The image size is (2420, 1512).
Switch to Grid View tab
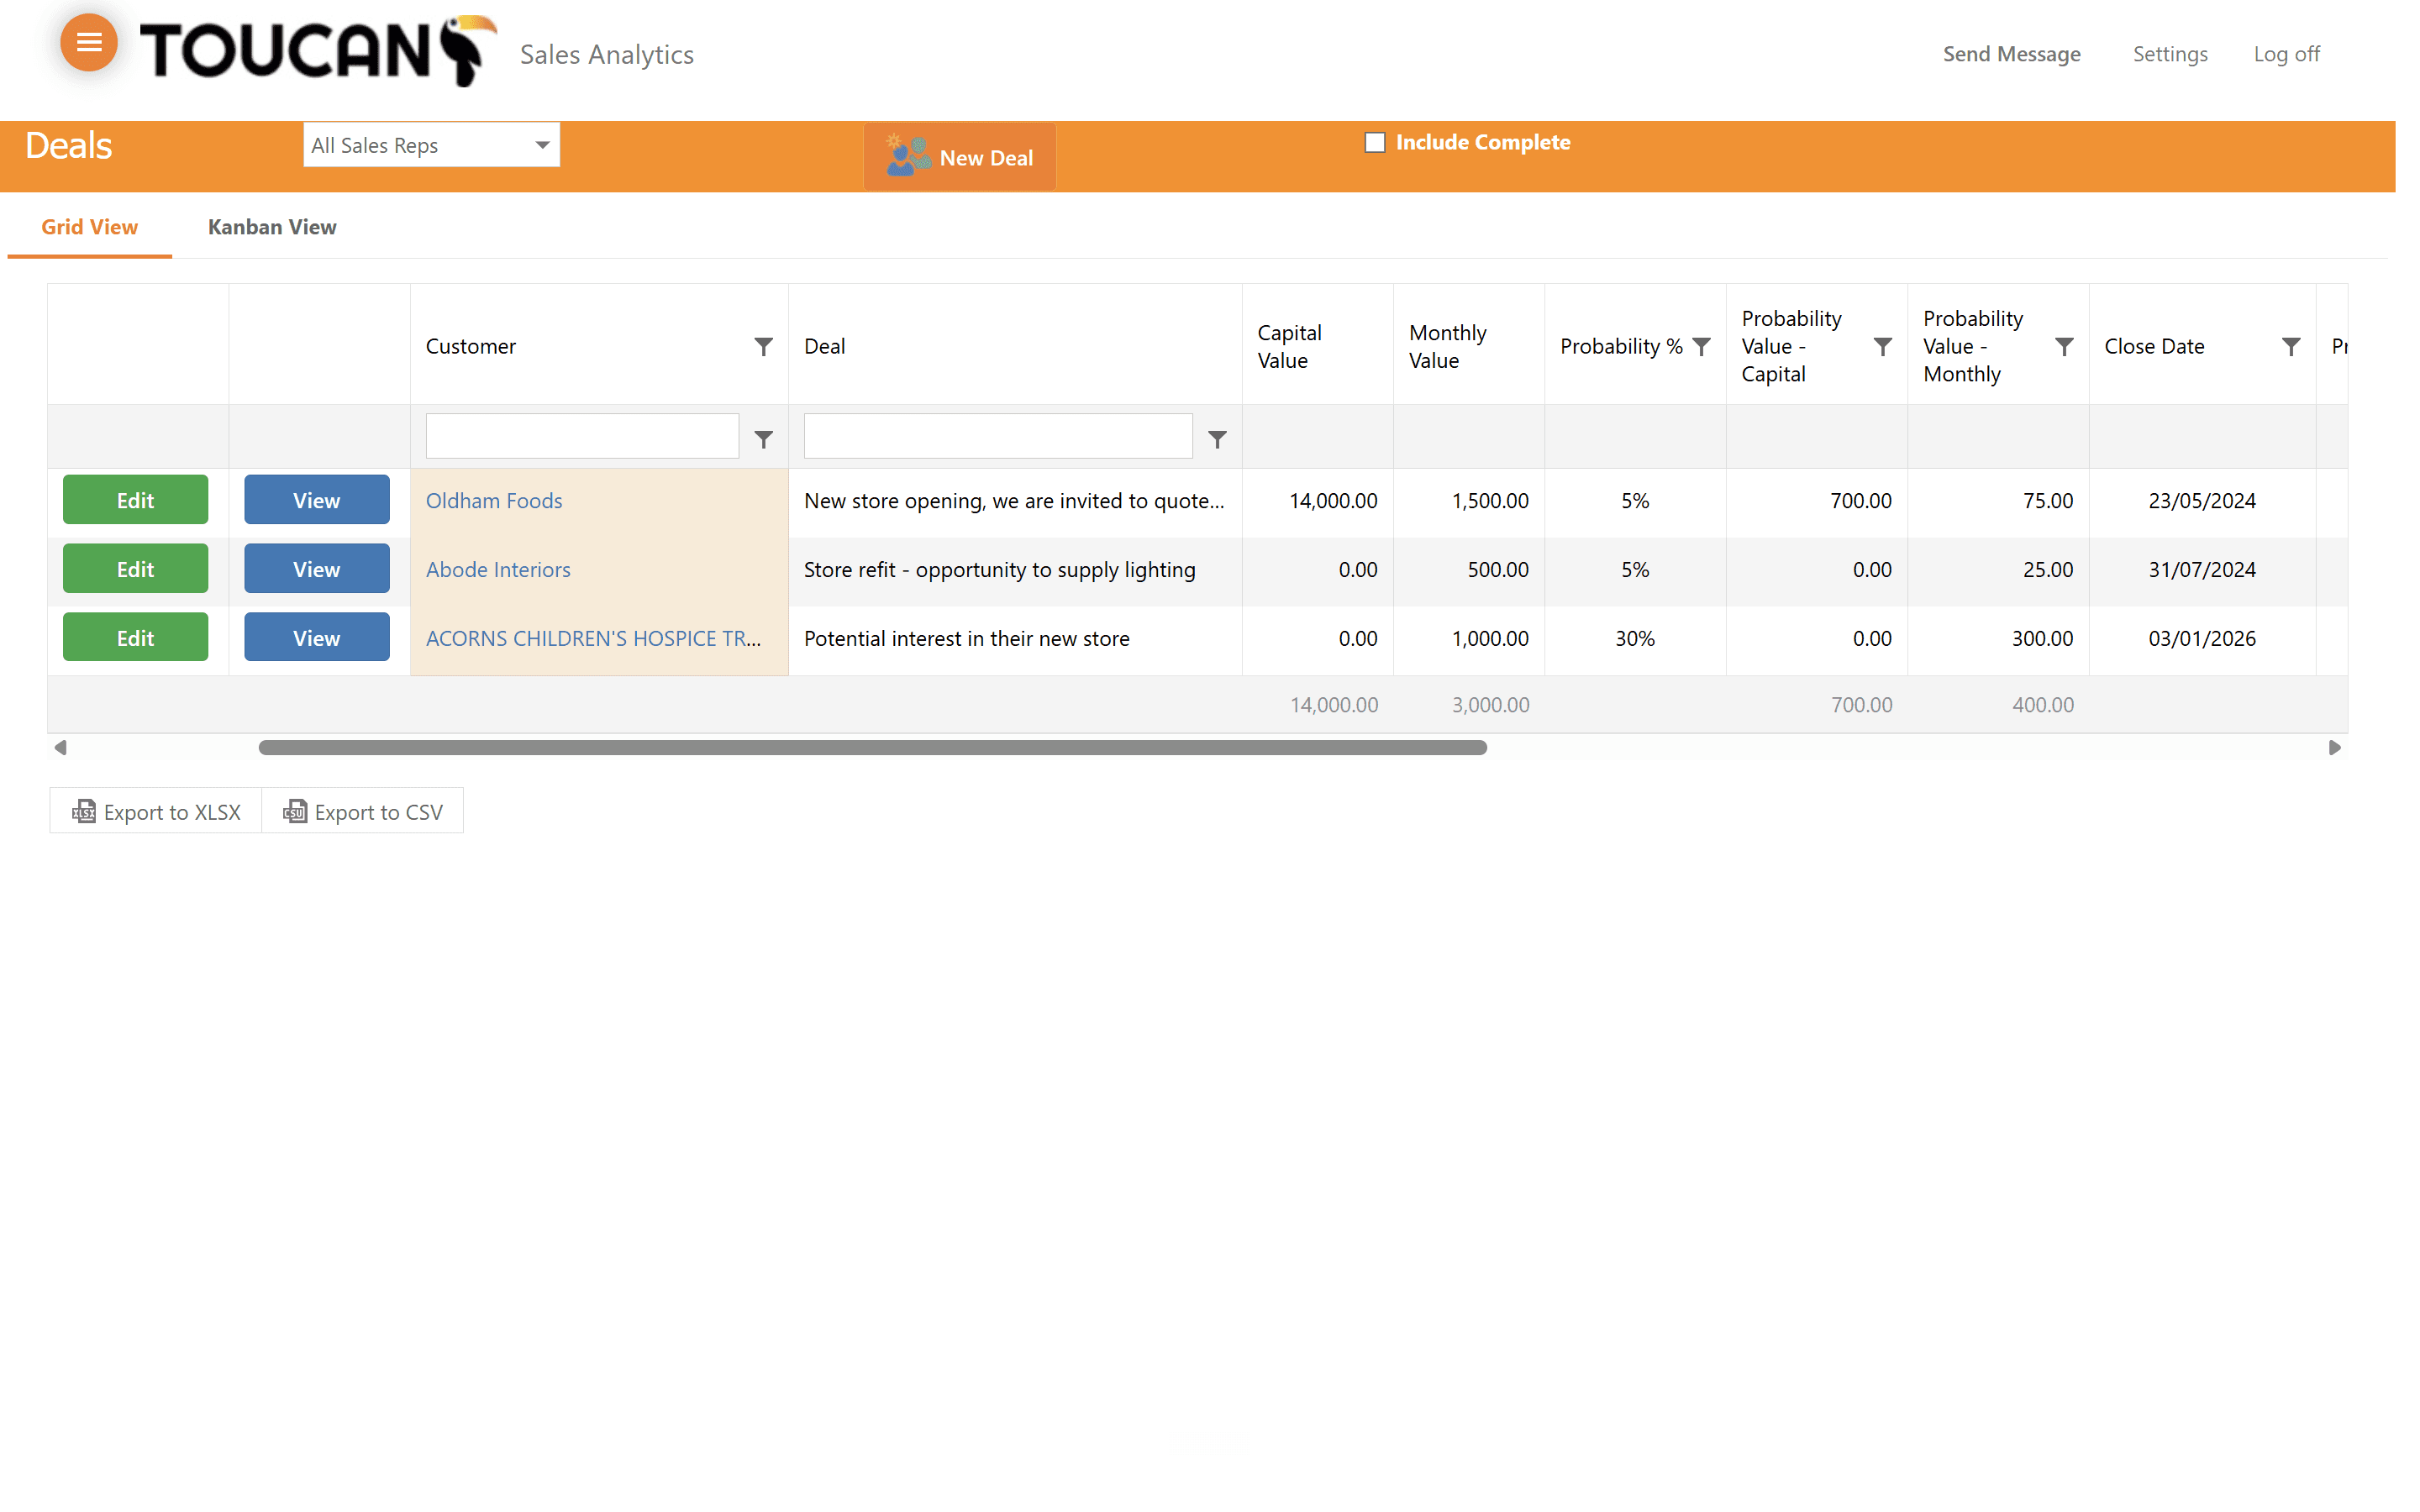pos(89,227)
